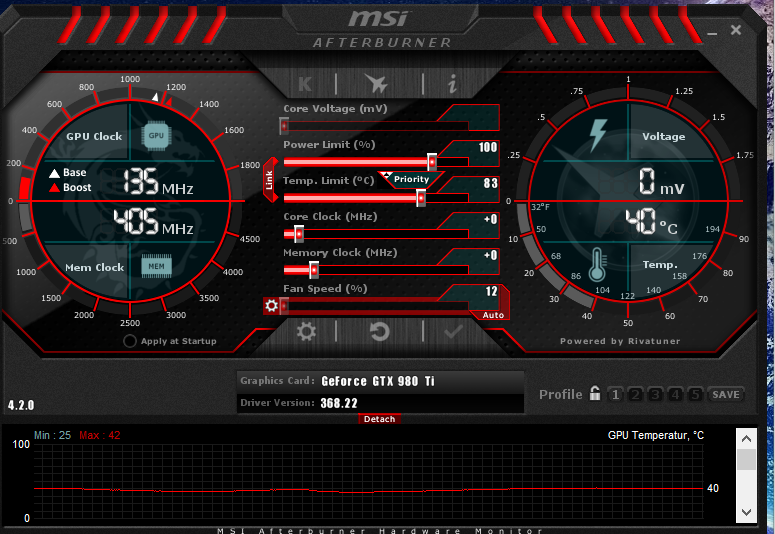The image size is (775, 534).
Task: Click the Power Limit slider handle
Action: pyautogui.click(x=432, y=162)
